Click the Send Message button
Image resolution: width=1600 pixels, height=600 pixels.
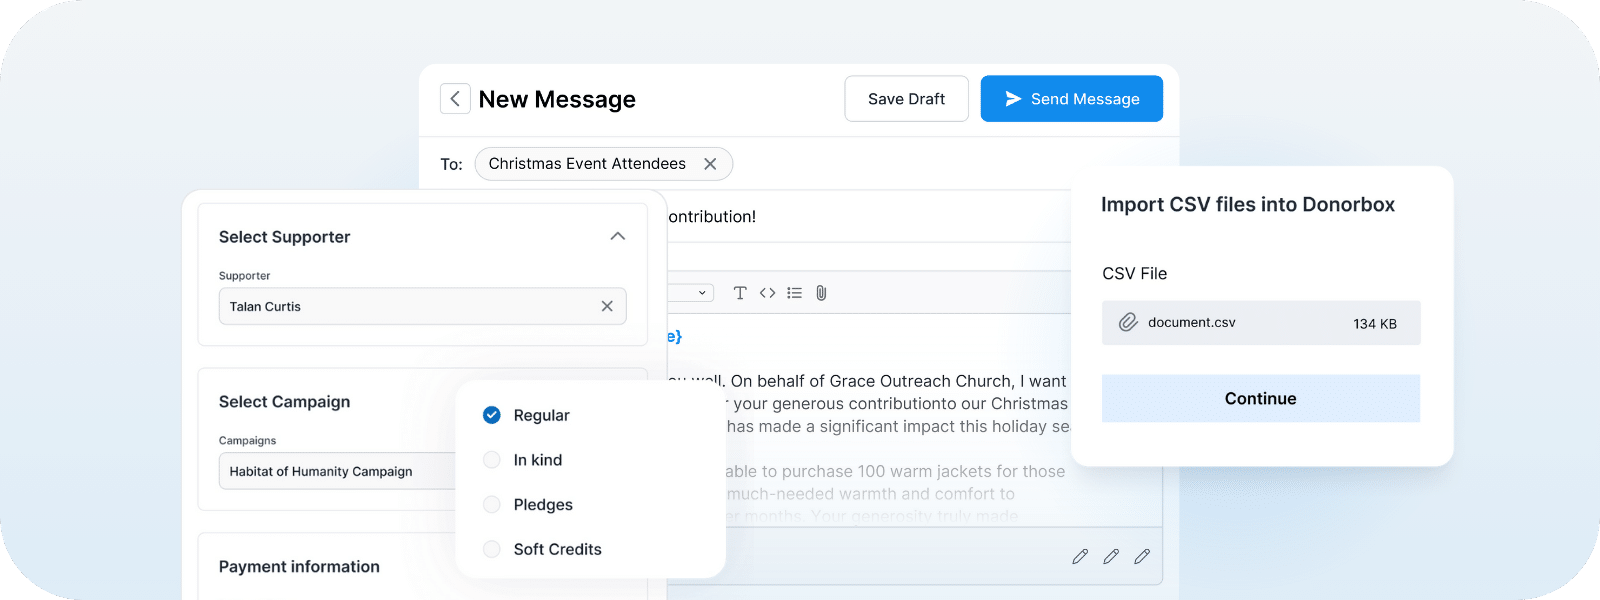click(1071, 99)
